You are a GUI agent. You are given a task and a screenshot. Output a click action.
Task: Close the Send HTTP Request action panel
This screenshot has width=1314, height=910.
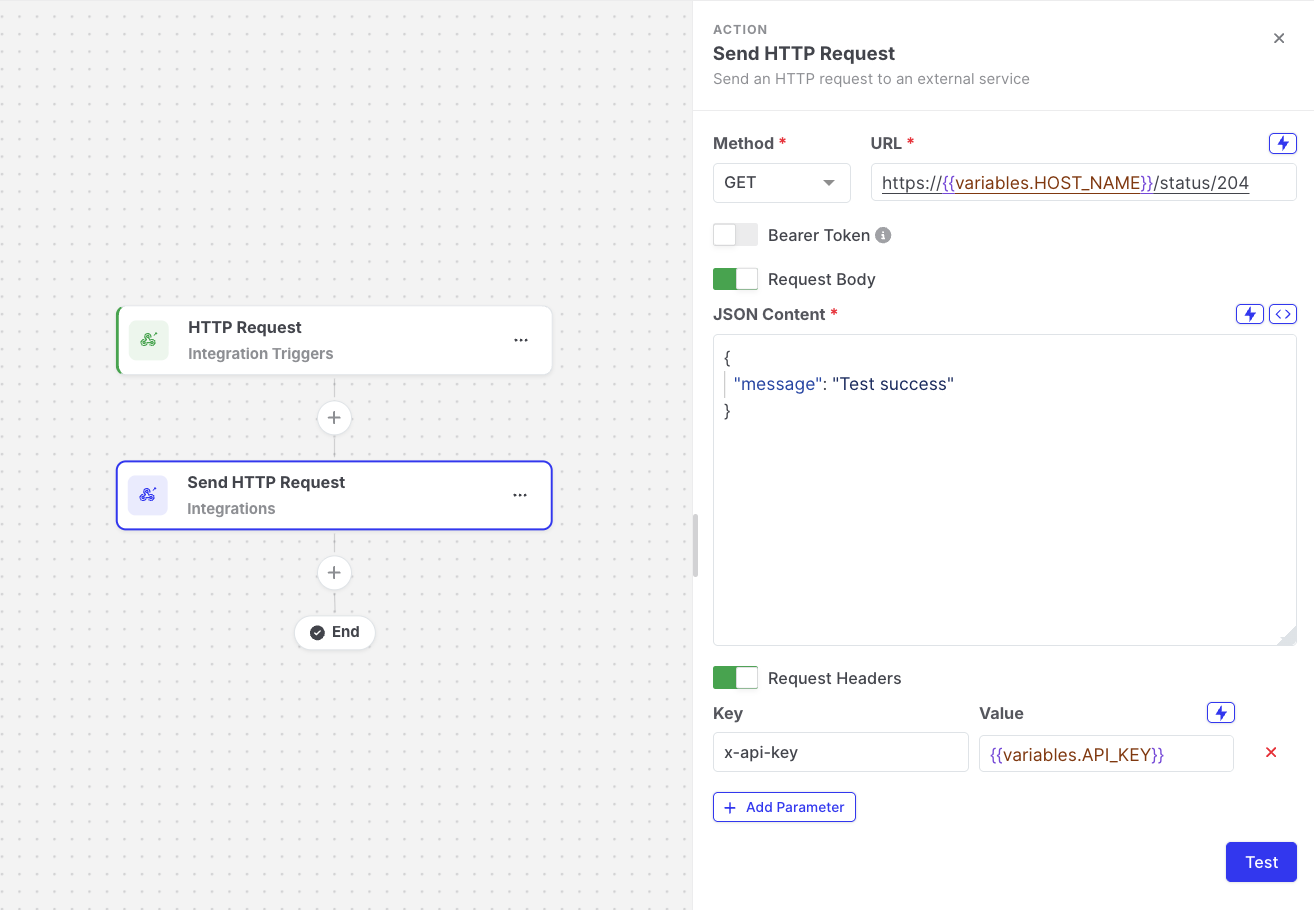[x=1279, y=38]
